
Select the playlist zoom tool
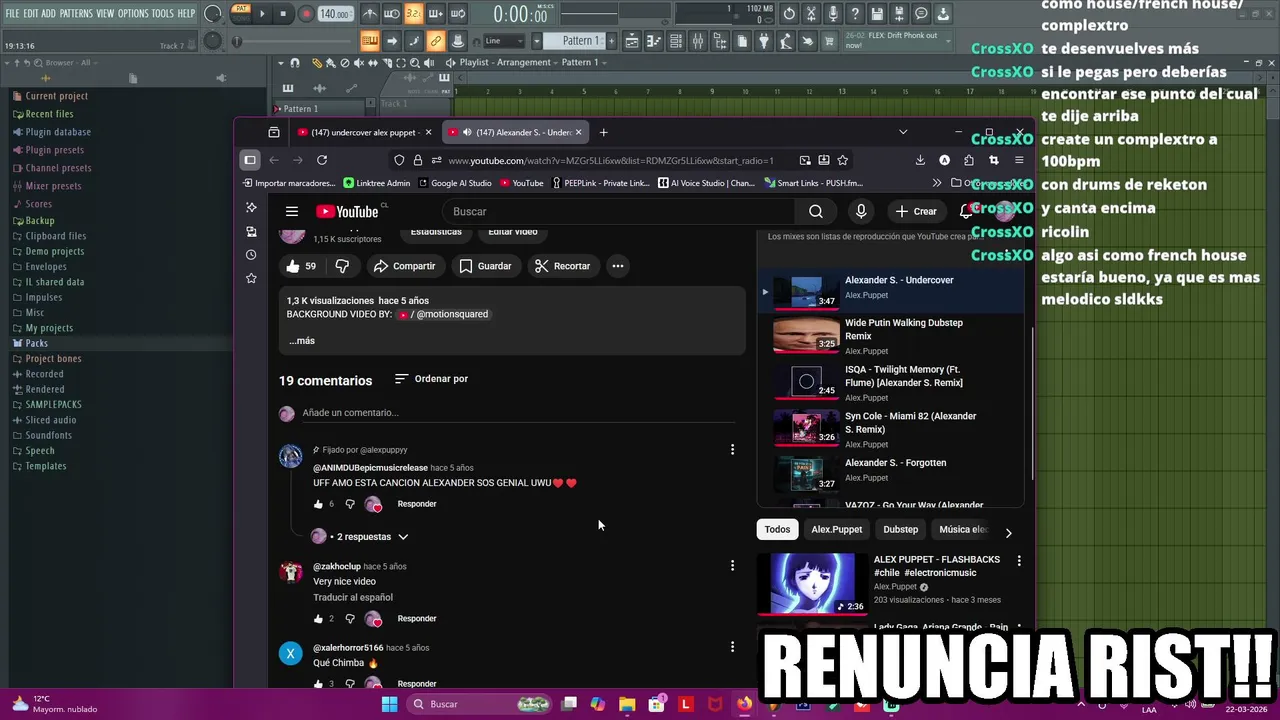tap(414, 63)
